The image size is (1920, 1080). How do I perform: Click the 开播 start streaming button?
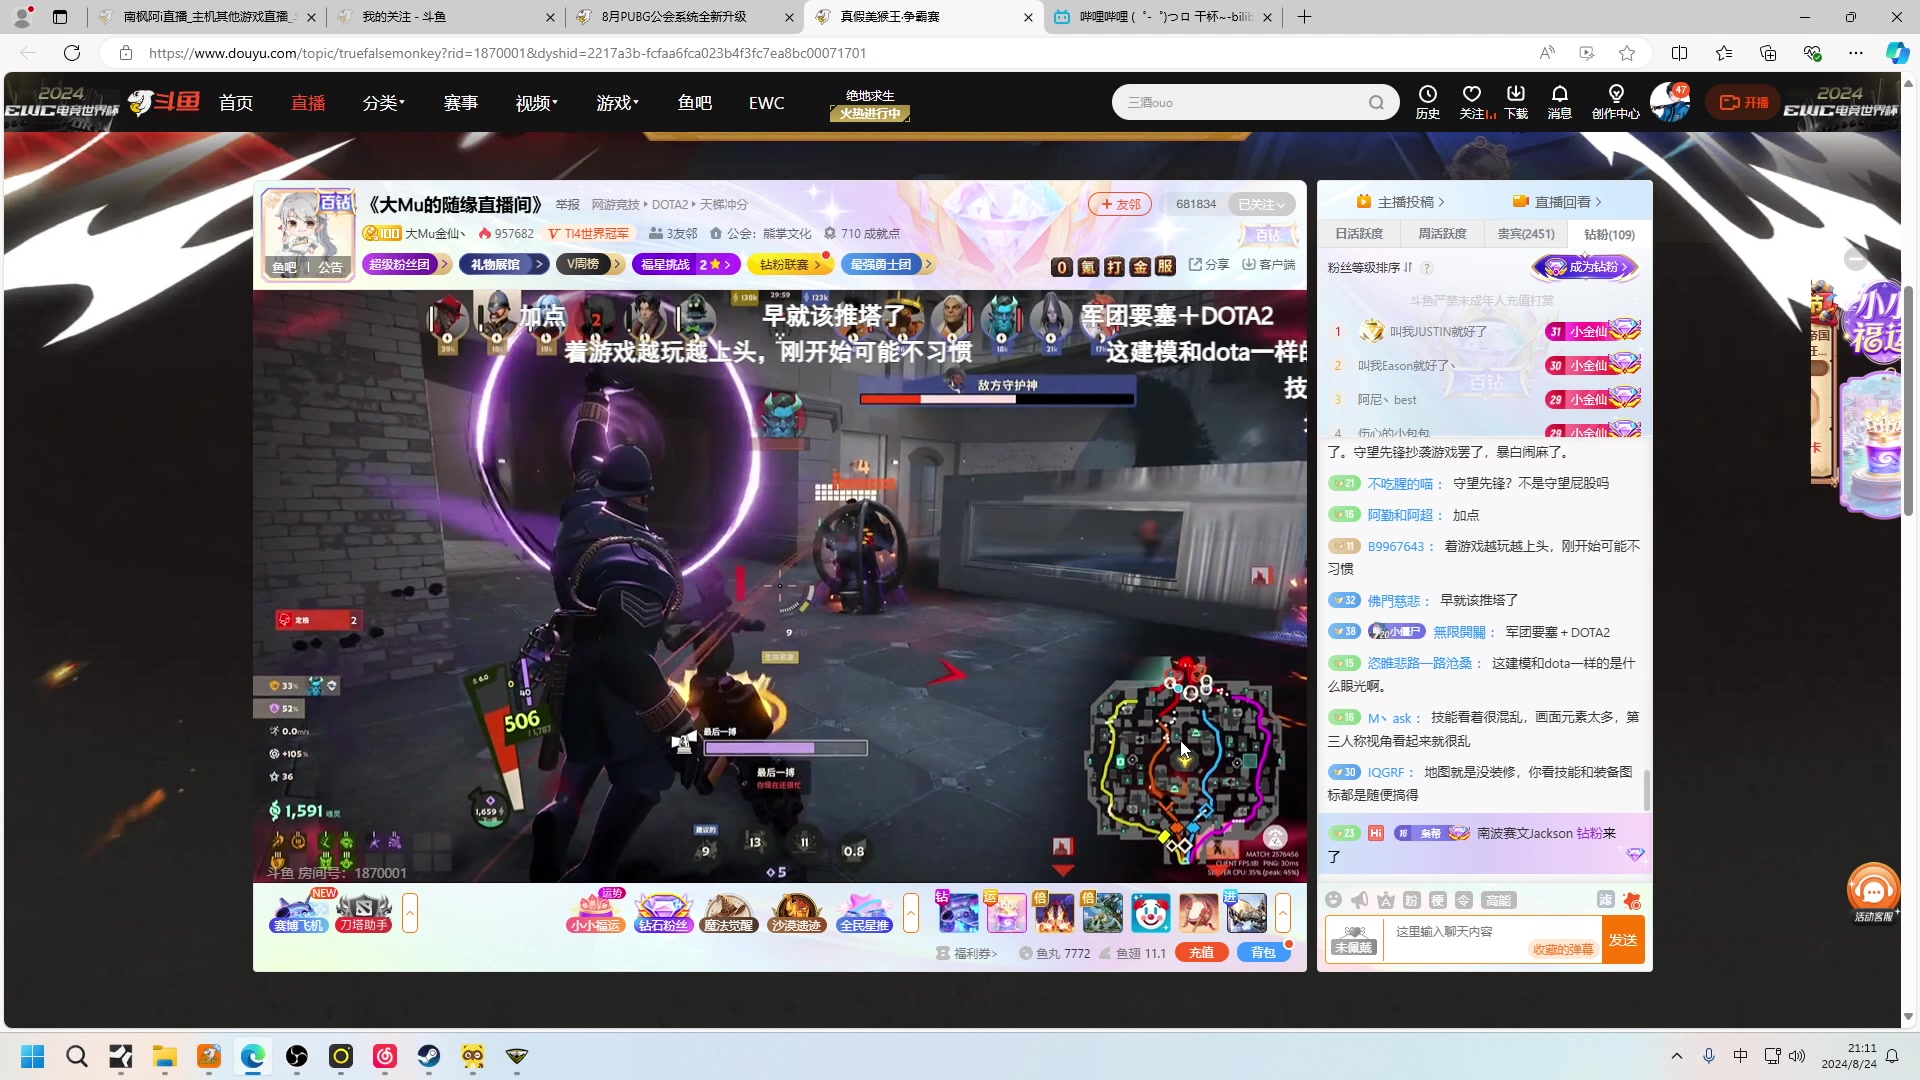click(1744, 102)
